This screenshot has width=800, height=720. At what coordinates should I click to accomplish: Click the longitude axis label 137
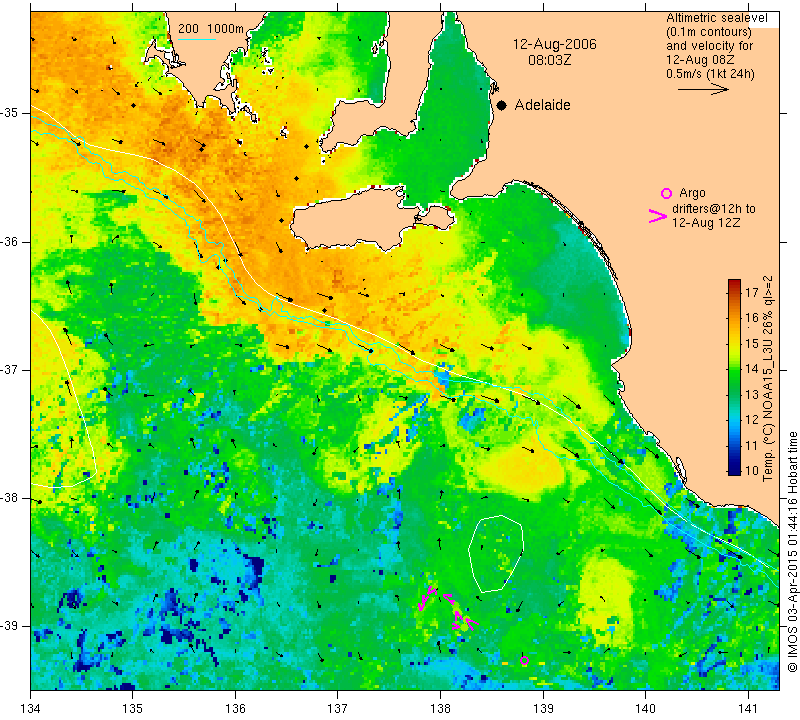click(338, 708)
